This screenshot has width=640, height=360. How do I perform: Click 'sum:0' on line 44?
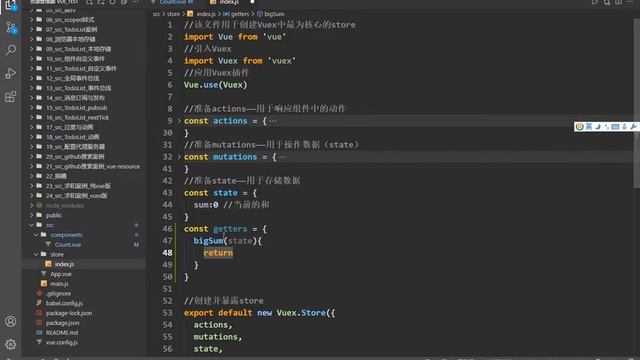pyautogui.click(x=206, y=205)
